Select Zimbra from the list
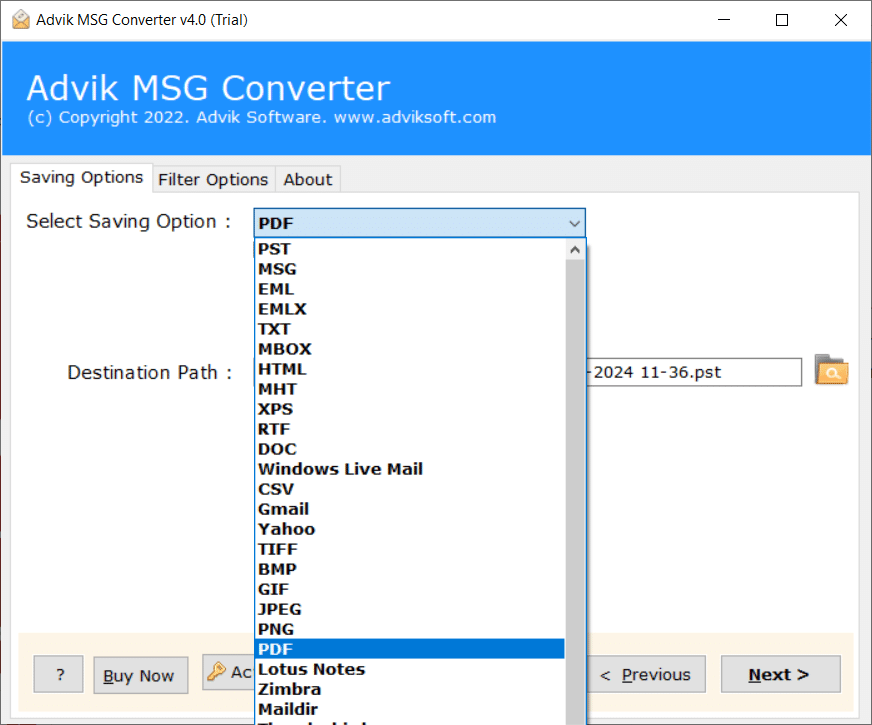 click(410, 689)
